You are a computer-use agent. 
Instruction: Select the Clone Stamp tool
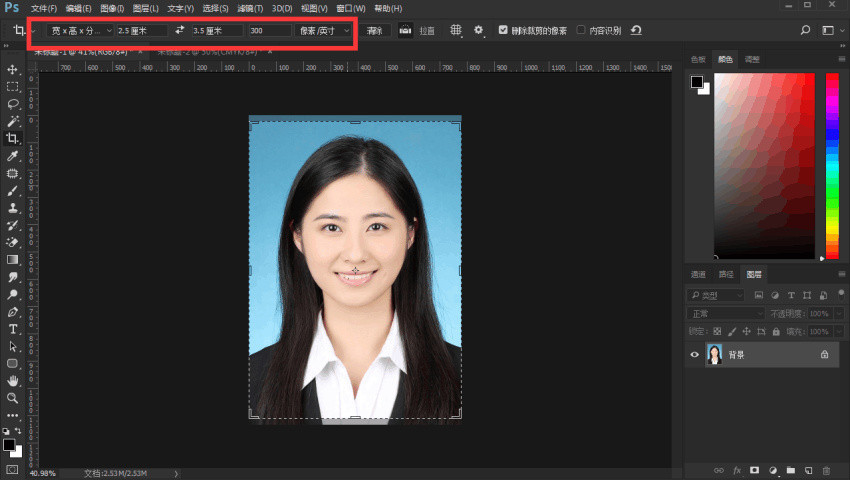tap(12, 208)
